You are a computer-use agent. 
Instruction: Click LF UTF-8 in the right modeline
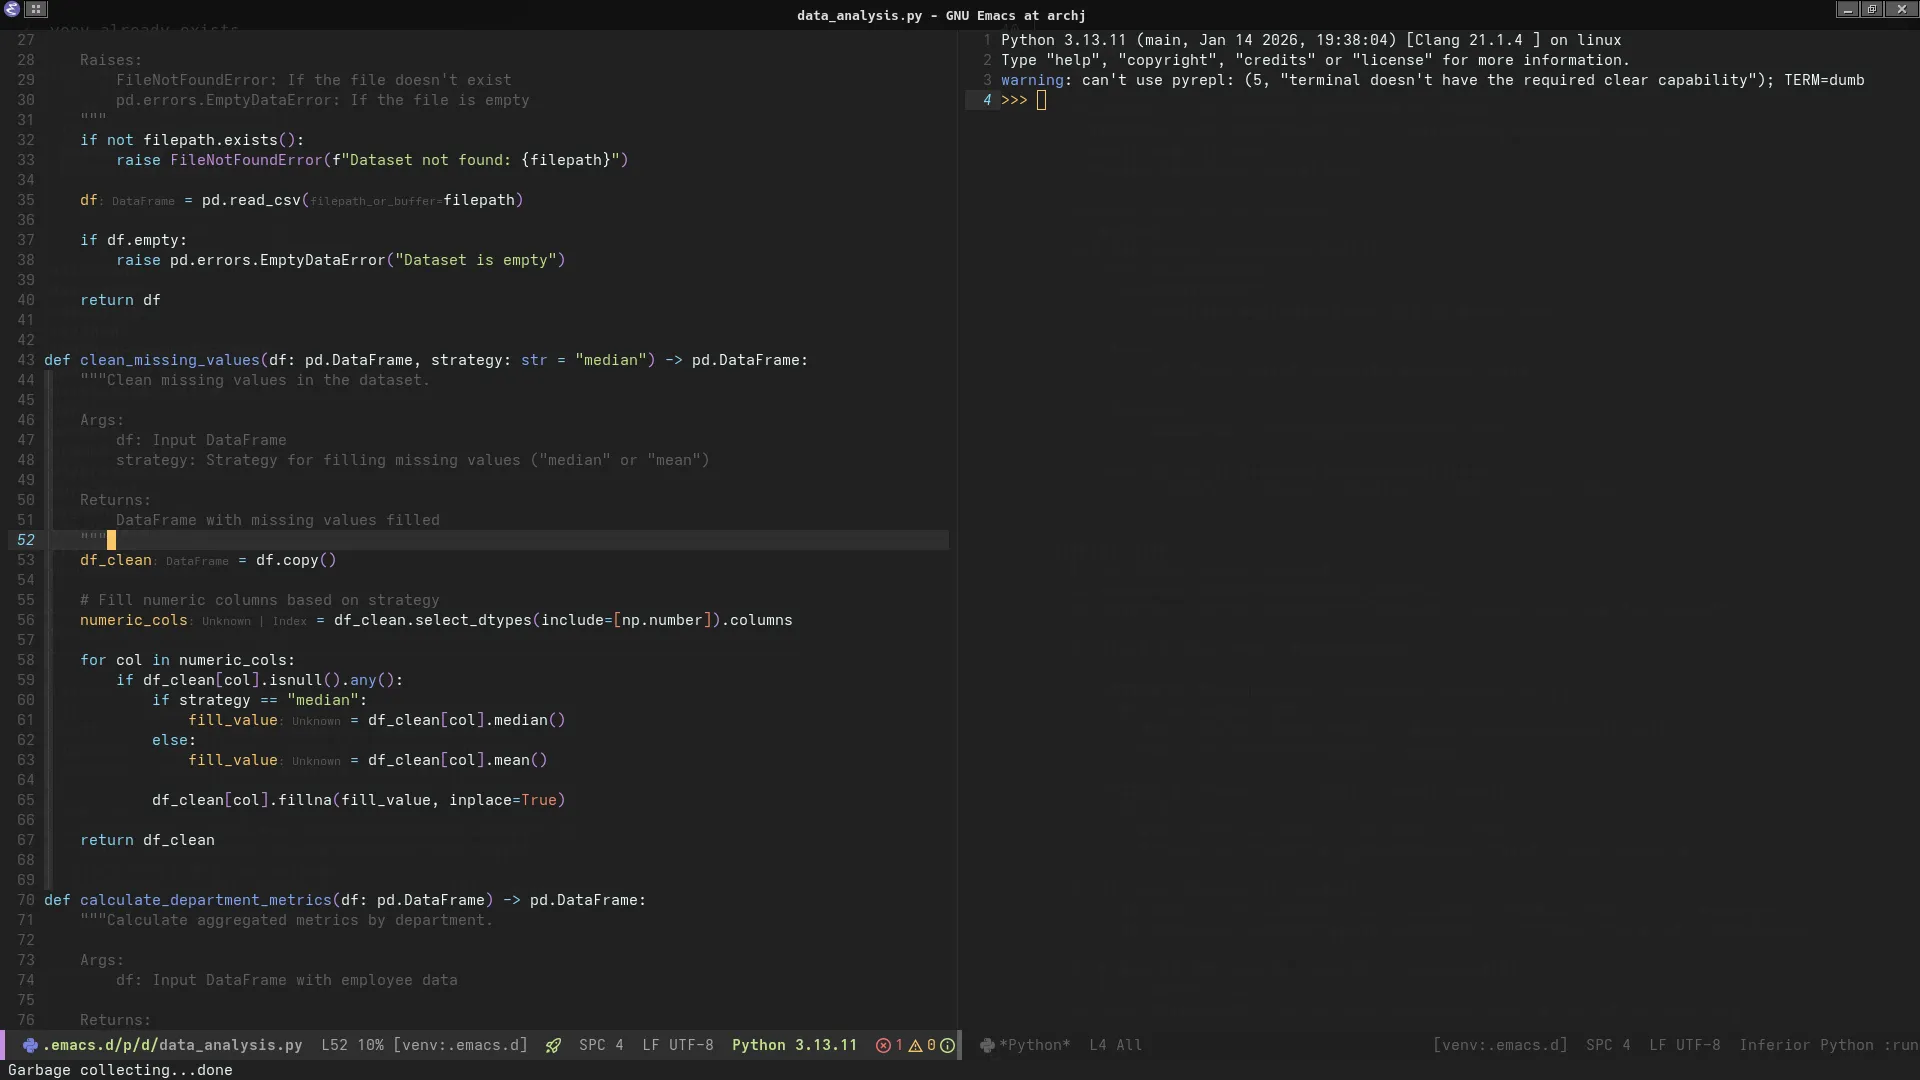(1685, 1045)
